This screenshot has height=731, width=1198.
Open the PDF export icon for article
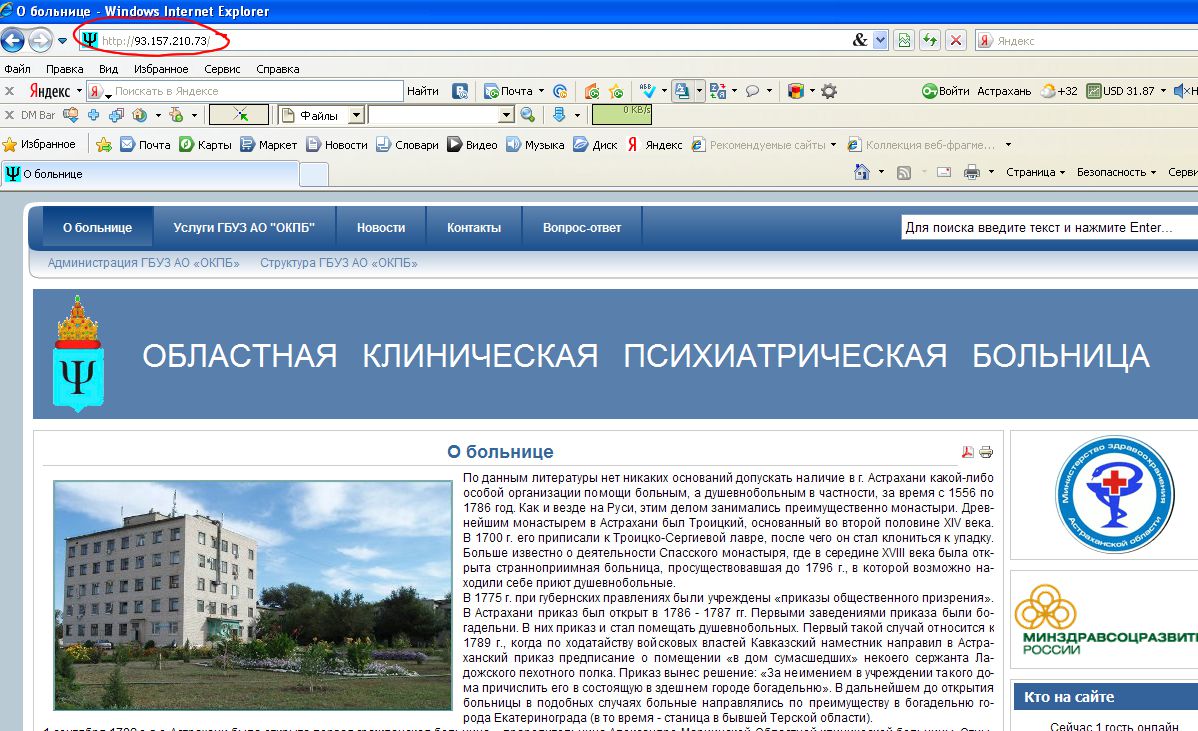coord(967,452)
